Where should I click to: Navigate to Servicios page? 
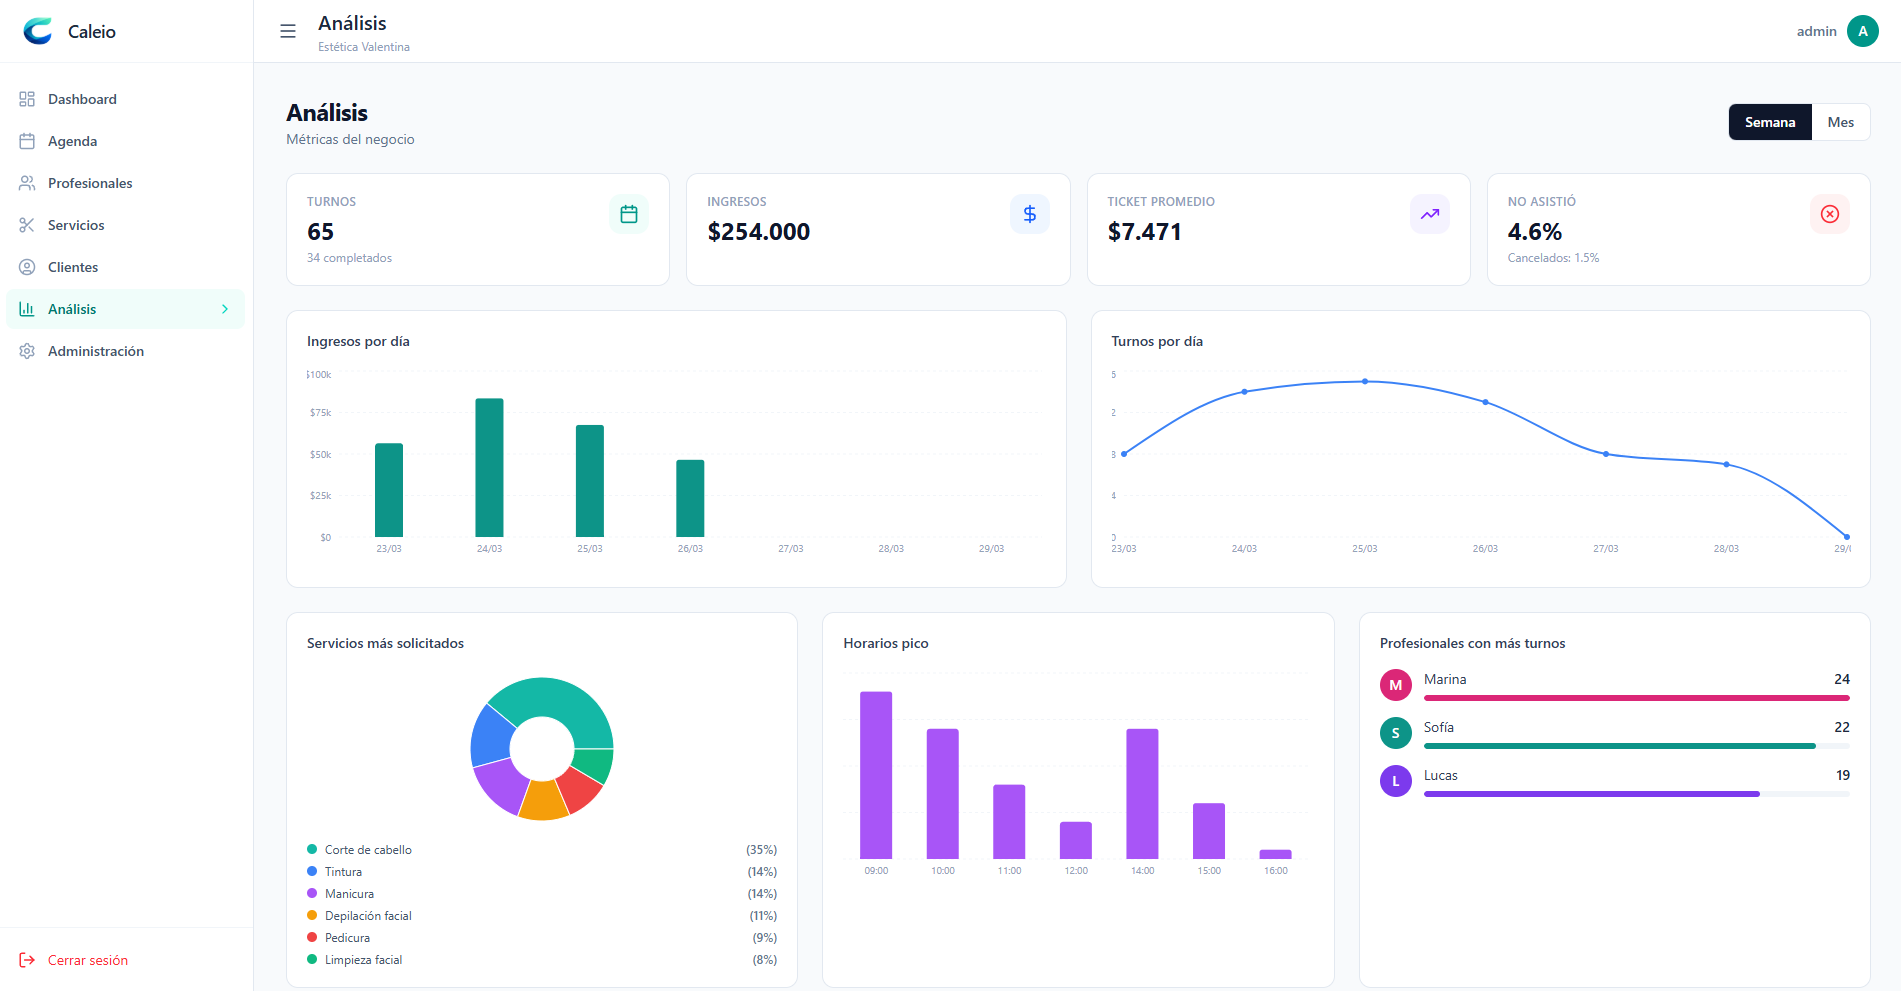[76, 225]
